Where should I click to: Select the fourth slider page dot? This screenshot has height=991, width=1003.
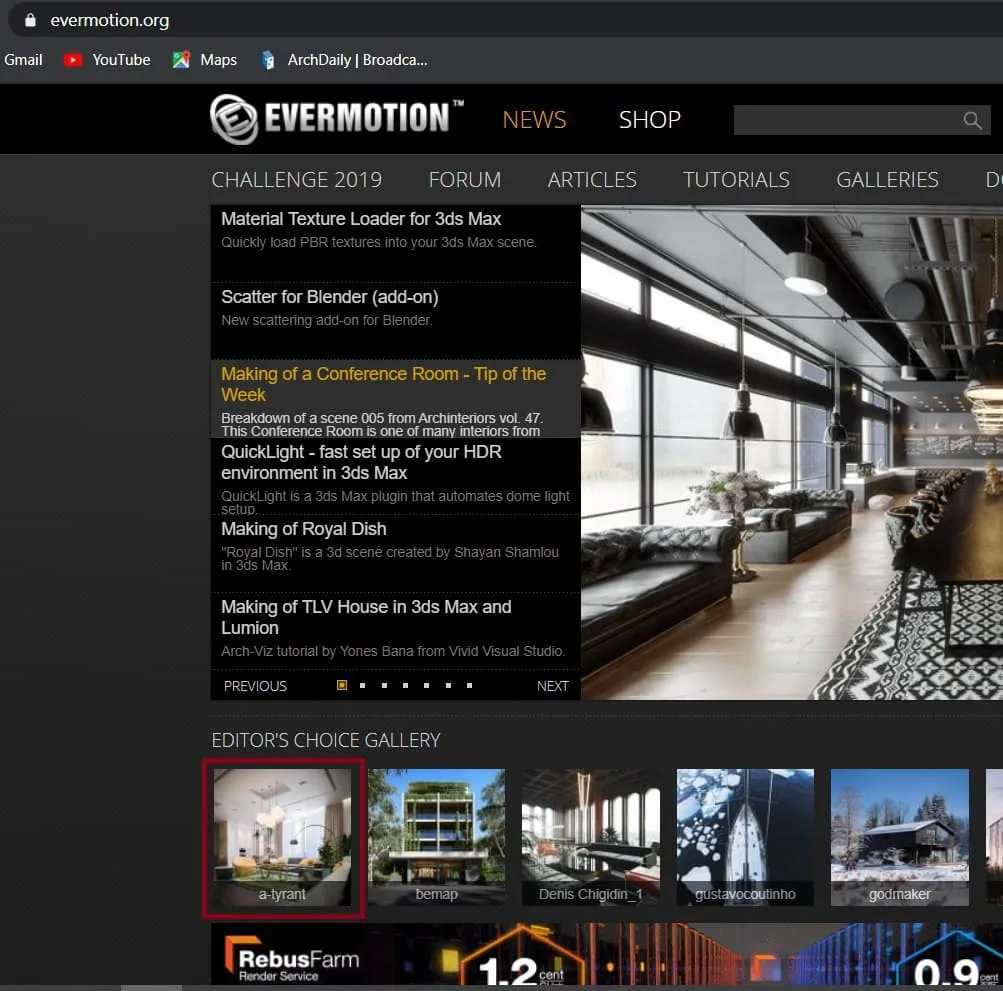(x=405, y=685)
